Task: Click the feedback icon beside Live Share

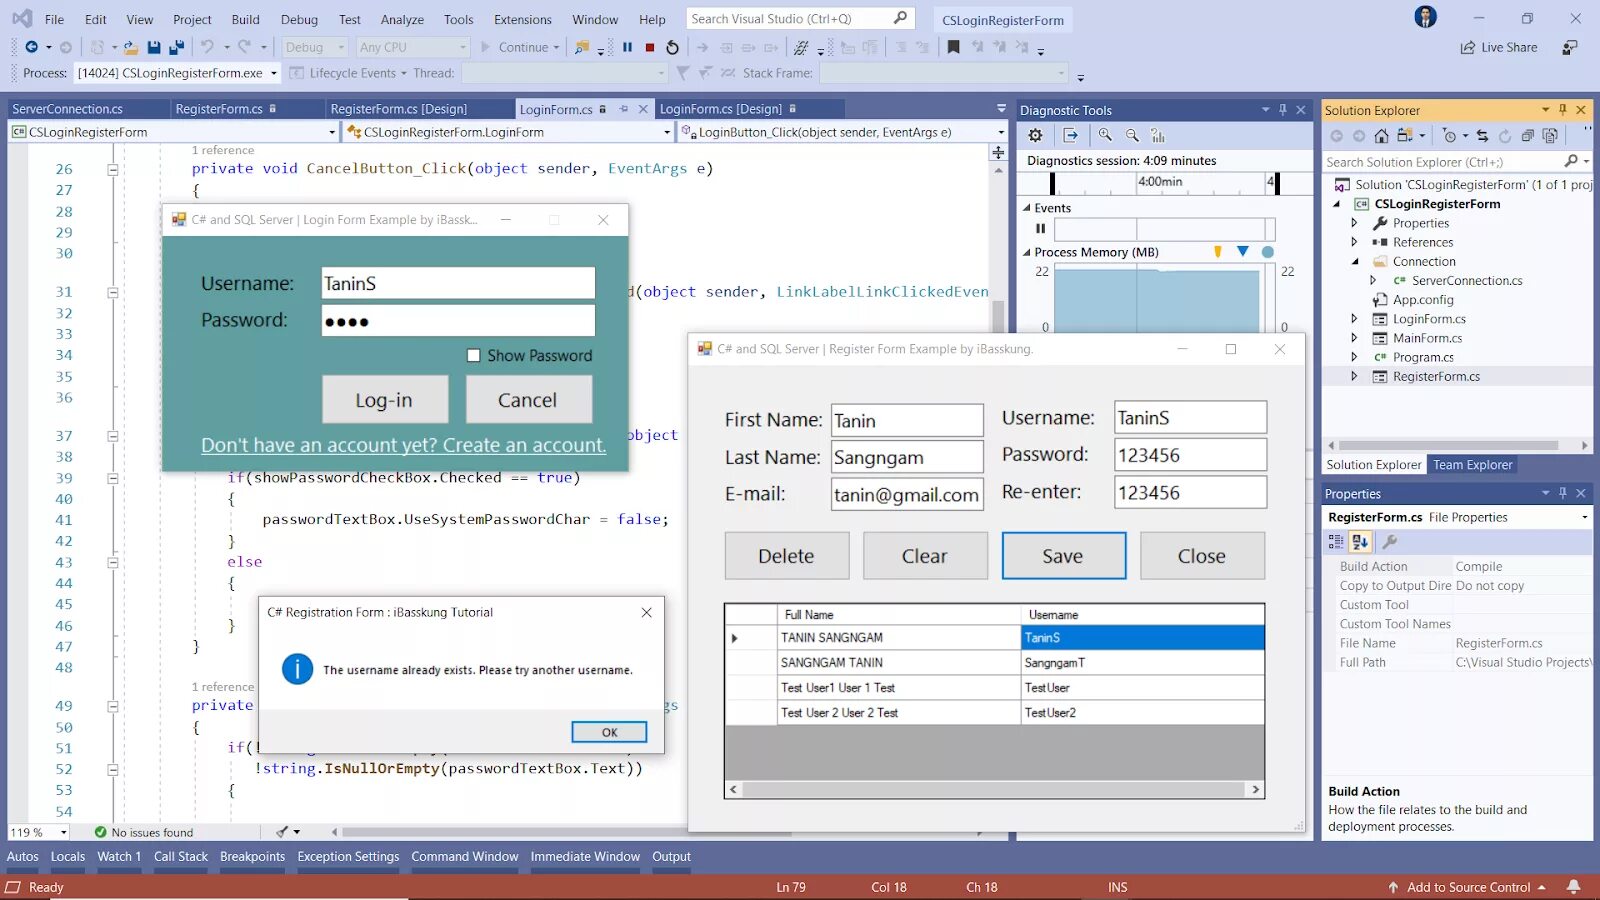Action: pyautogui.click(x=1570, y=47)
